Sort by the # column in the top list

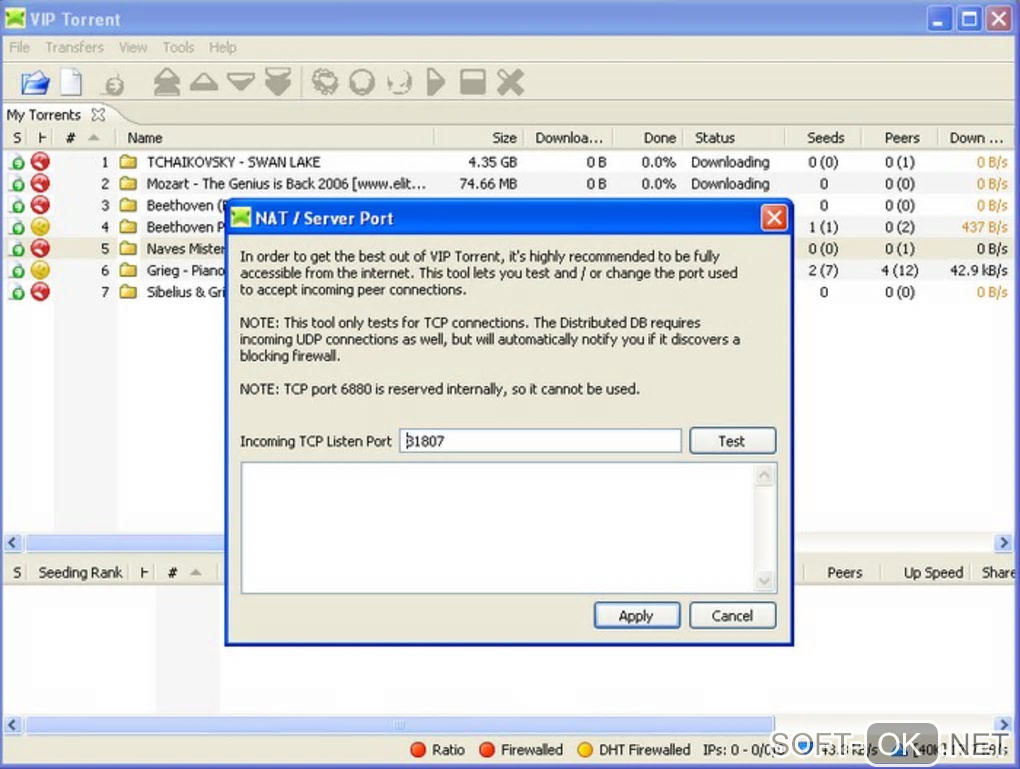tap(83, 138)
